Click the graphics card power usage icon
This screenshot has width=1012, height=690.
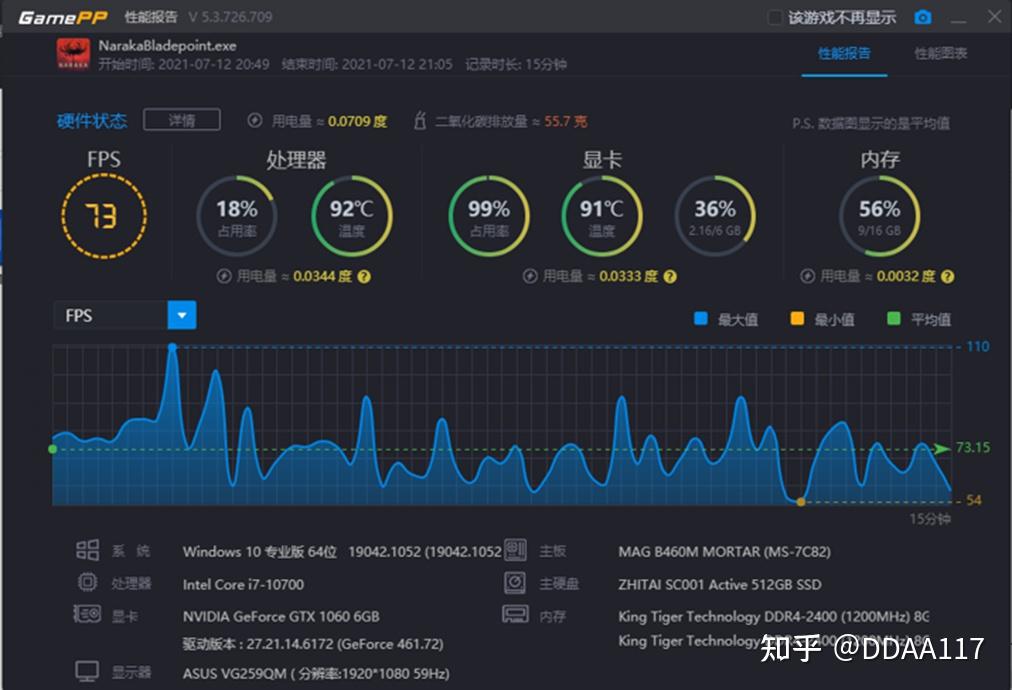point(530,276)
